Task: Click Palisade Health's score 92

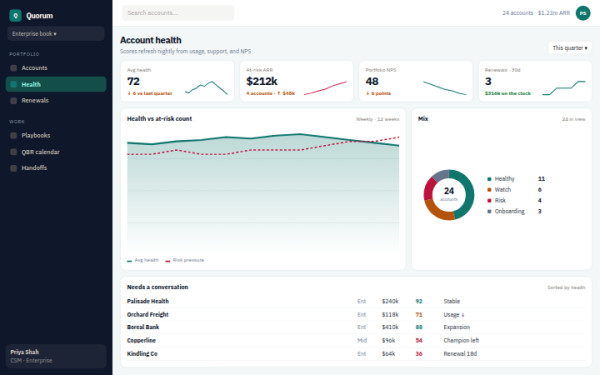Action: [x=419, y=302]
